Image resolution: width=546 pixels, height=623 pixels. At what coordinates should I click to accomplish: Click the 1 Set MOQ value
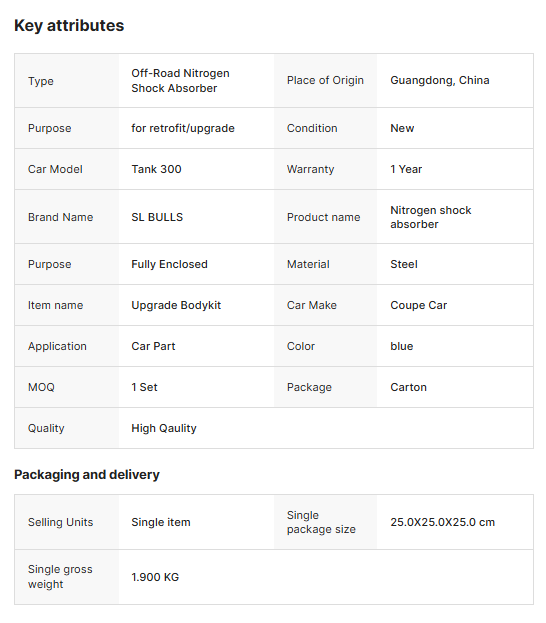coord(145,387)
